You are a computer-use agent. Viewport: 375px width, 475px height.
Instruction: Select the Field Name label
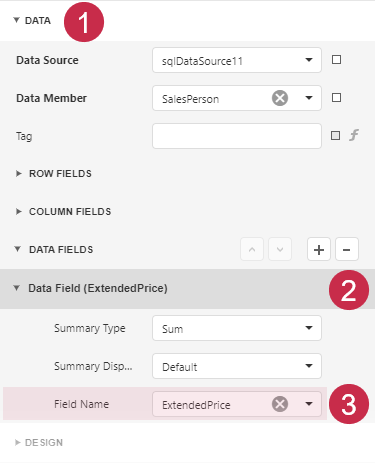pos(81,404)
